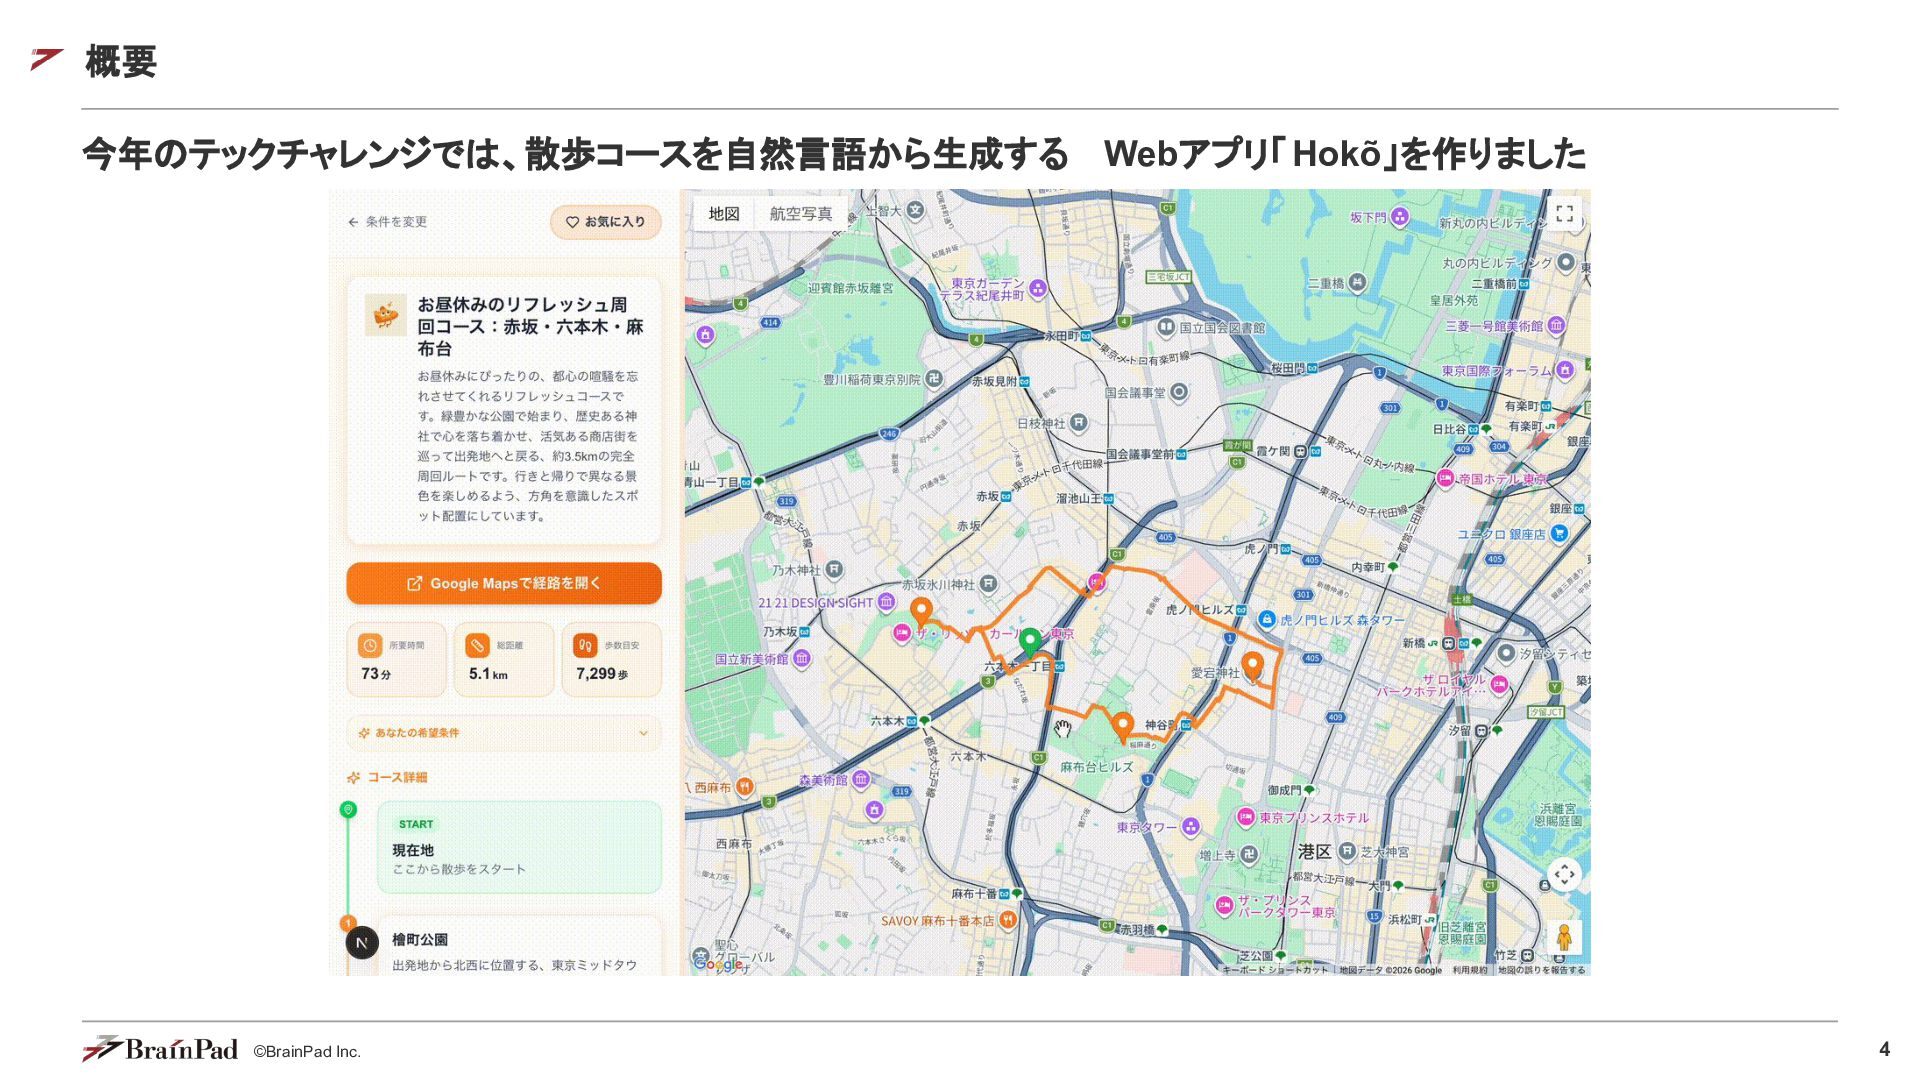Viewport: 1920px width, 1080px height.
Task: Click the heart icon in the お気に入り button
Action: [572, 222]
